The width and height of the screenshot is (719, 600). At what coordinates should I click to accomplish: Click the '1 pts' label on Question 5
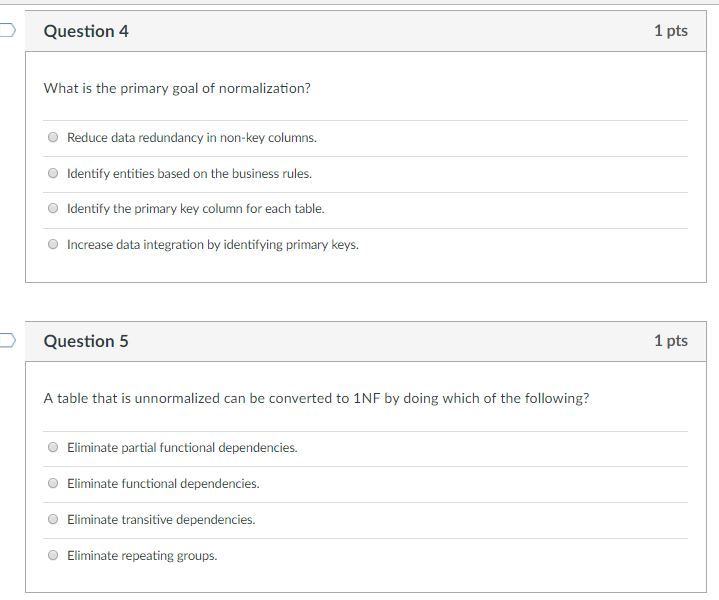pyautogui.click(x=670, y=341)
